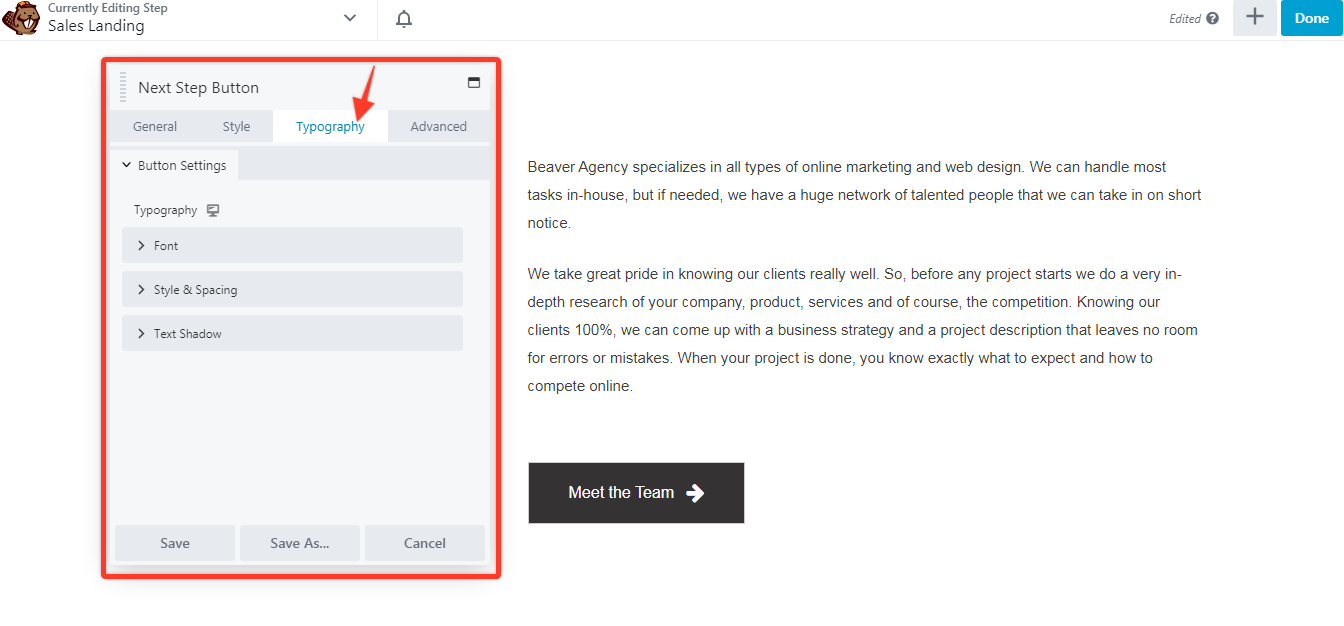The width and height of the screenshot is (1344, 626).
Task: Open the notifications bell icon
Action: [x=404, y=19]
